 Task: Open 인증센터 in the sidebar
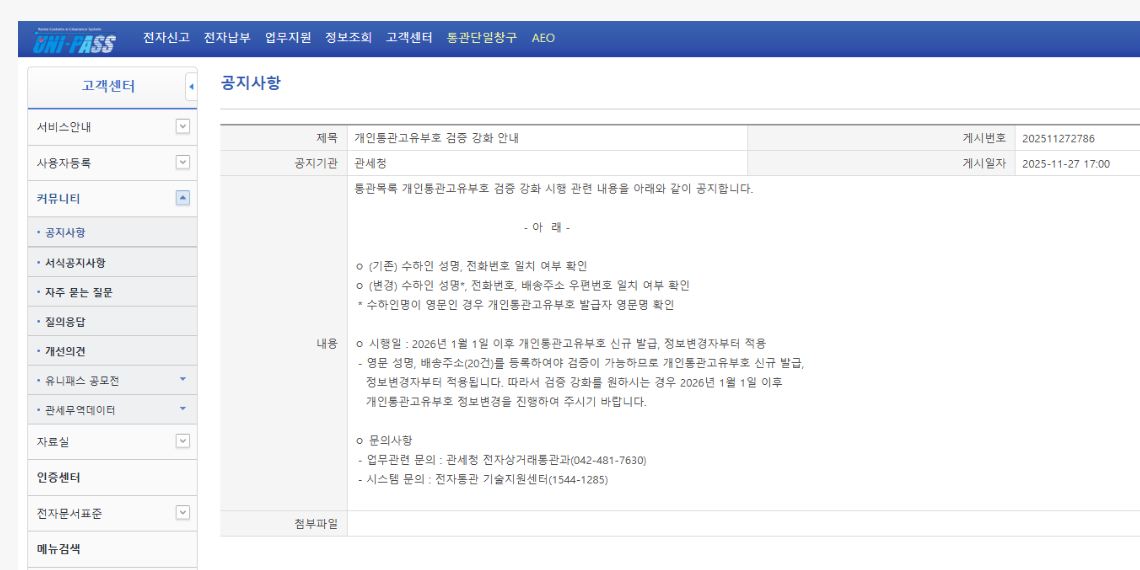pos(59,477)
